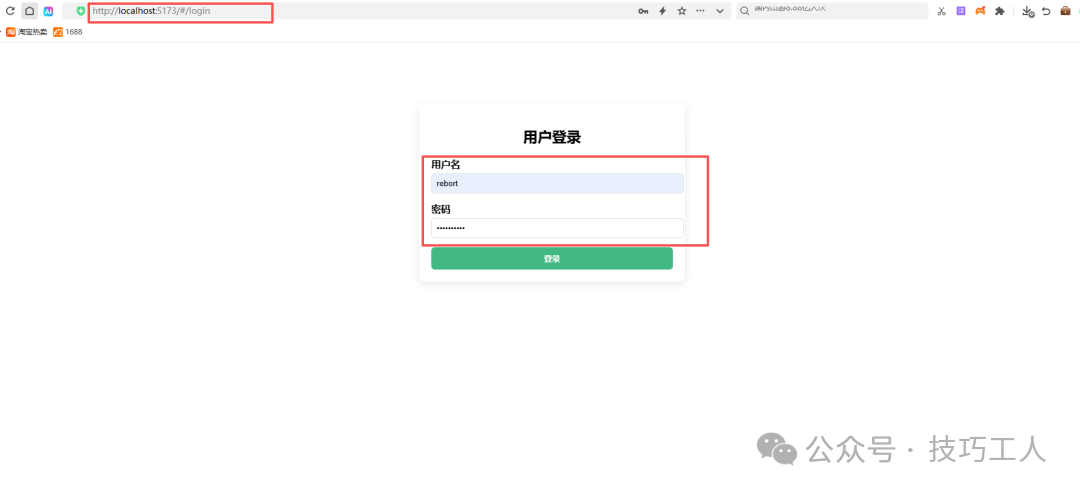
Task: Go to the browser home page icon
Action: [30, 11]
